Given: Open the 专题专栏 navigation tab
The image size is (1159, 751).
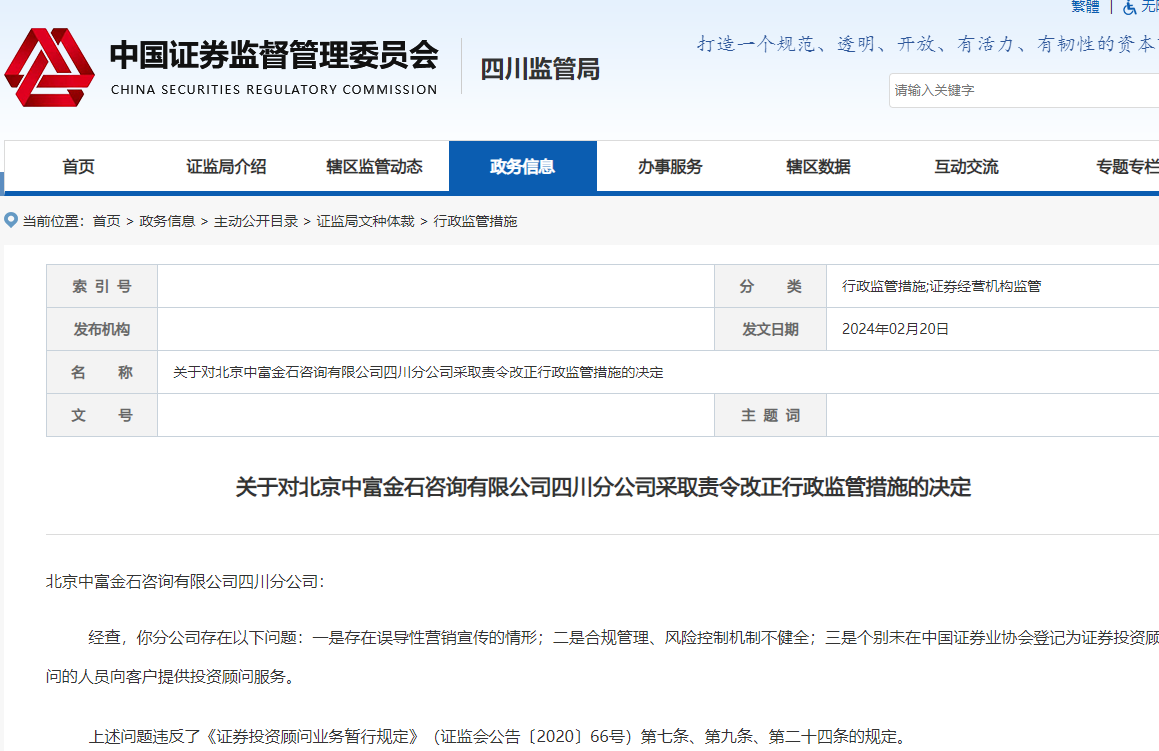Looking at the screenshot, I should pos(1127,167).
